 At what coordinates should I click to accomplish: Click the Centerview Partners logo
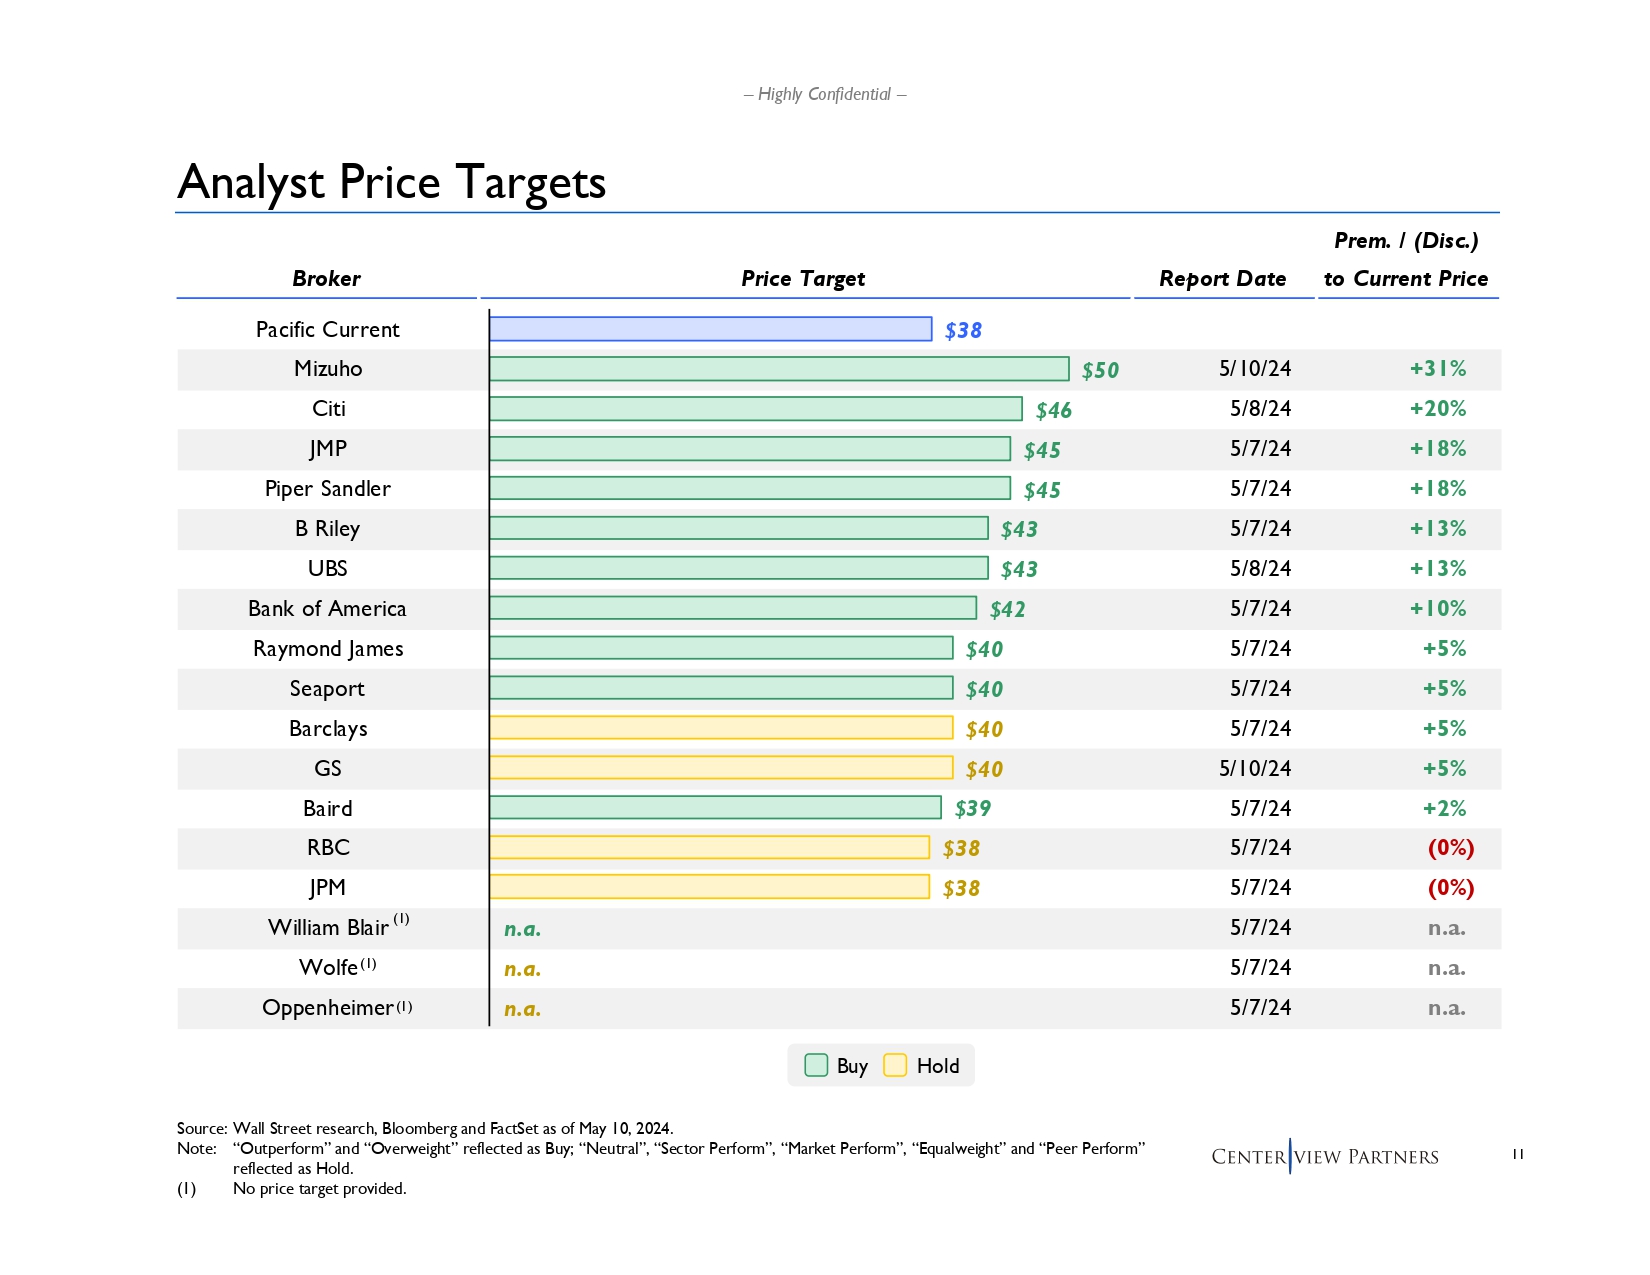(x=1325, y=1156)
